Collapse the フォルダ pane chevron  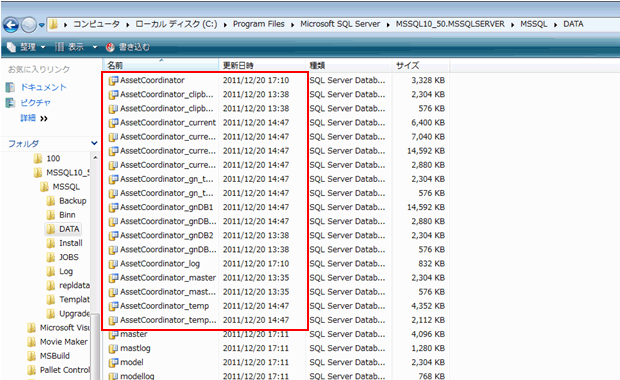click(x=94, y=143)
